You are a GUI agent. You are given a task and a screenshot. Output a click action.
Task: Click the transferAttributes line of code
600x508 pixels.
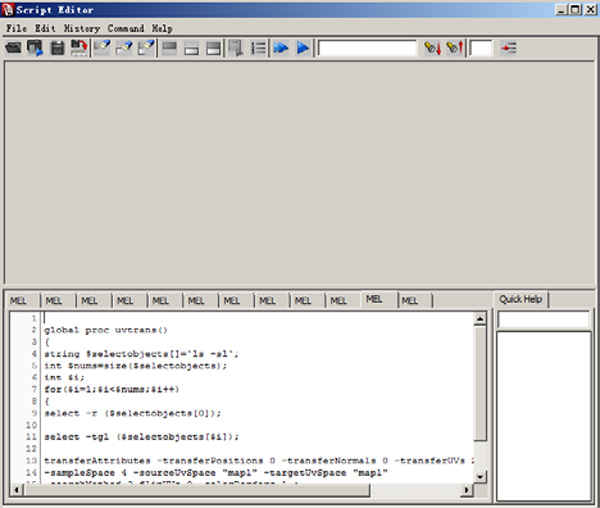[x=259, y=461]
